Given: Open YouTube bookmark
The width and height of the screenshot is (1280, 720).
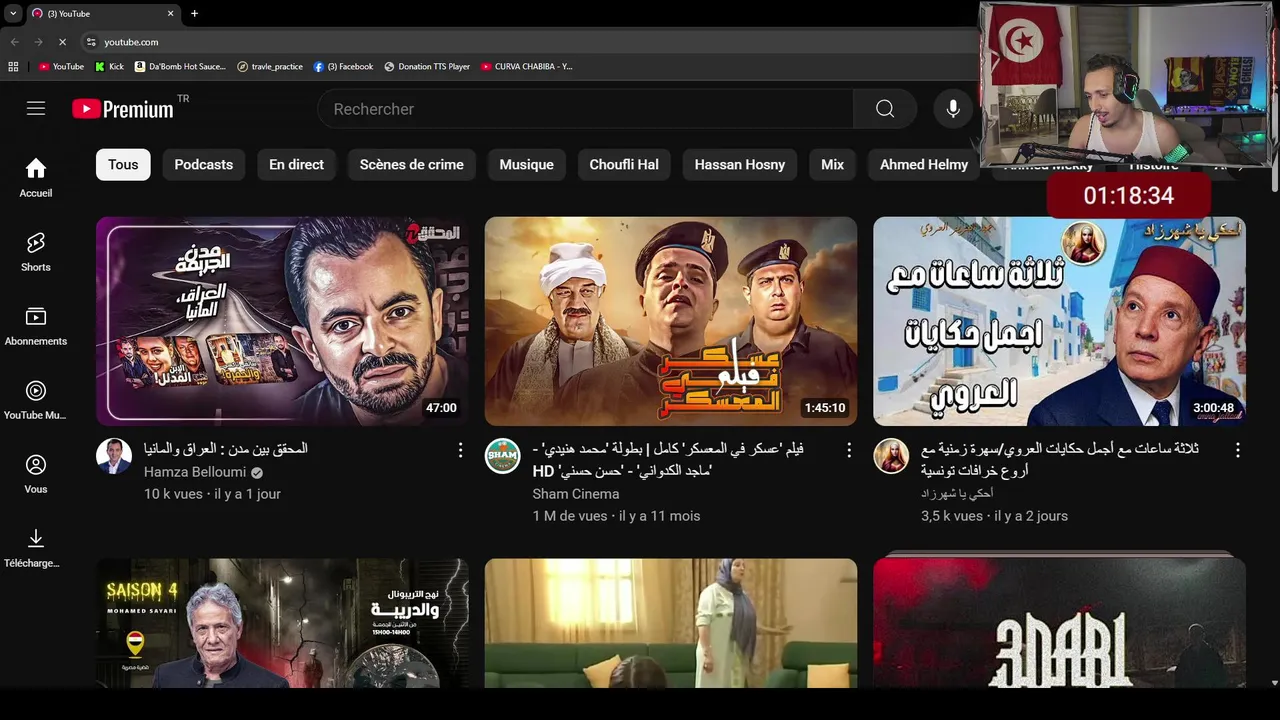Looking at the screenshot, I should [61, 67].
